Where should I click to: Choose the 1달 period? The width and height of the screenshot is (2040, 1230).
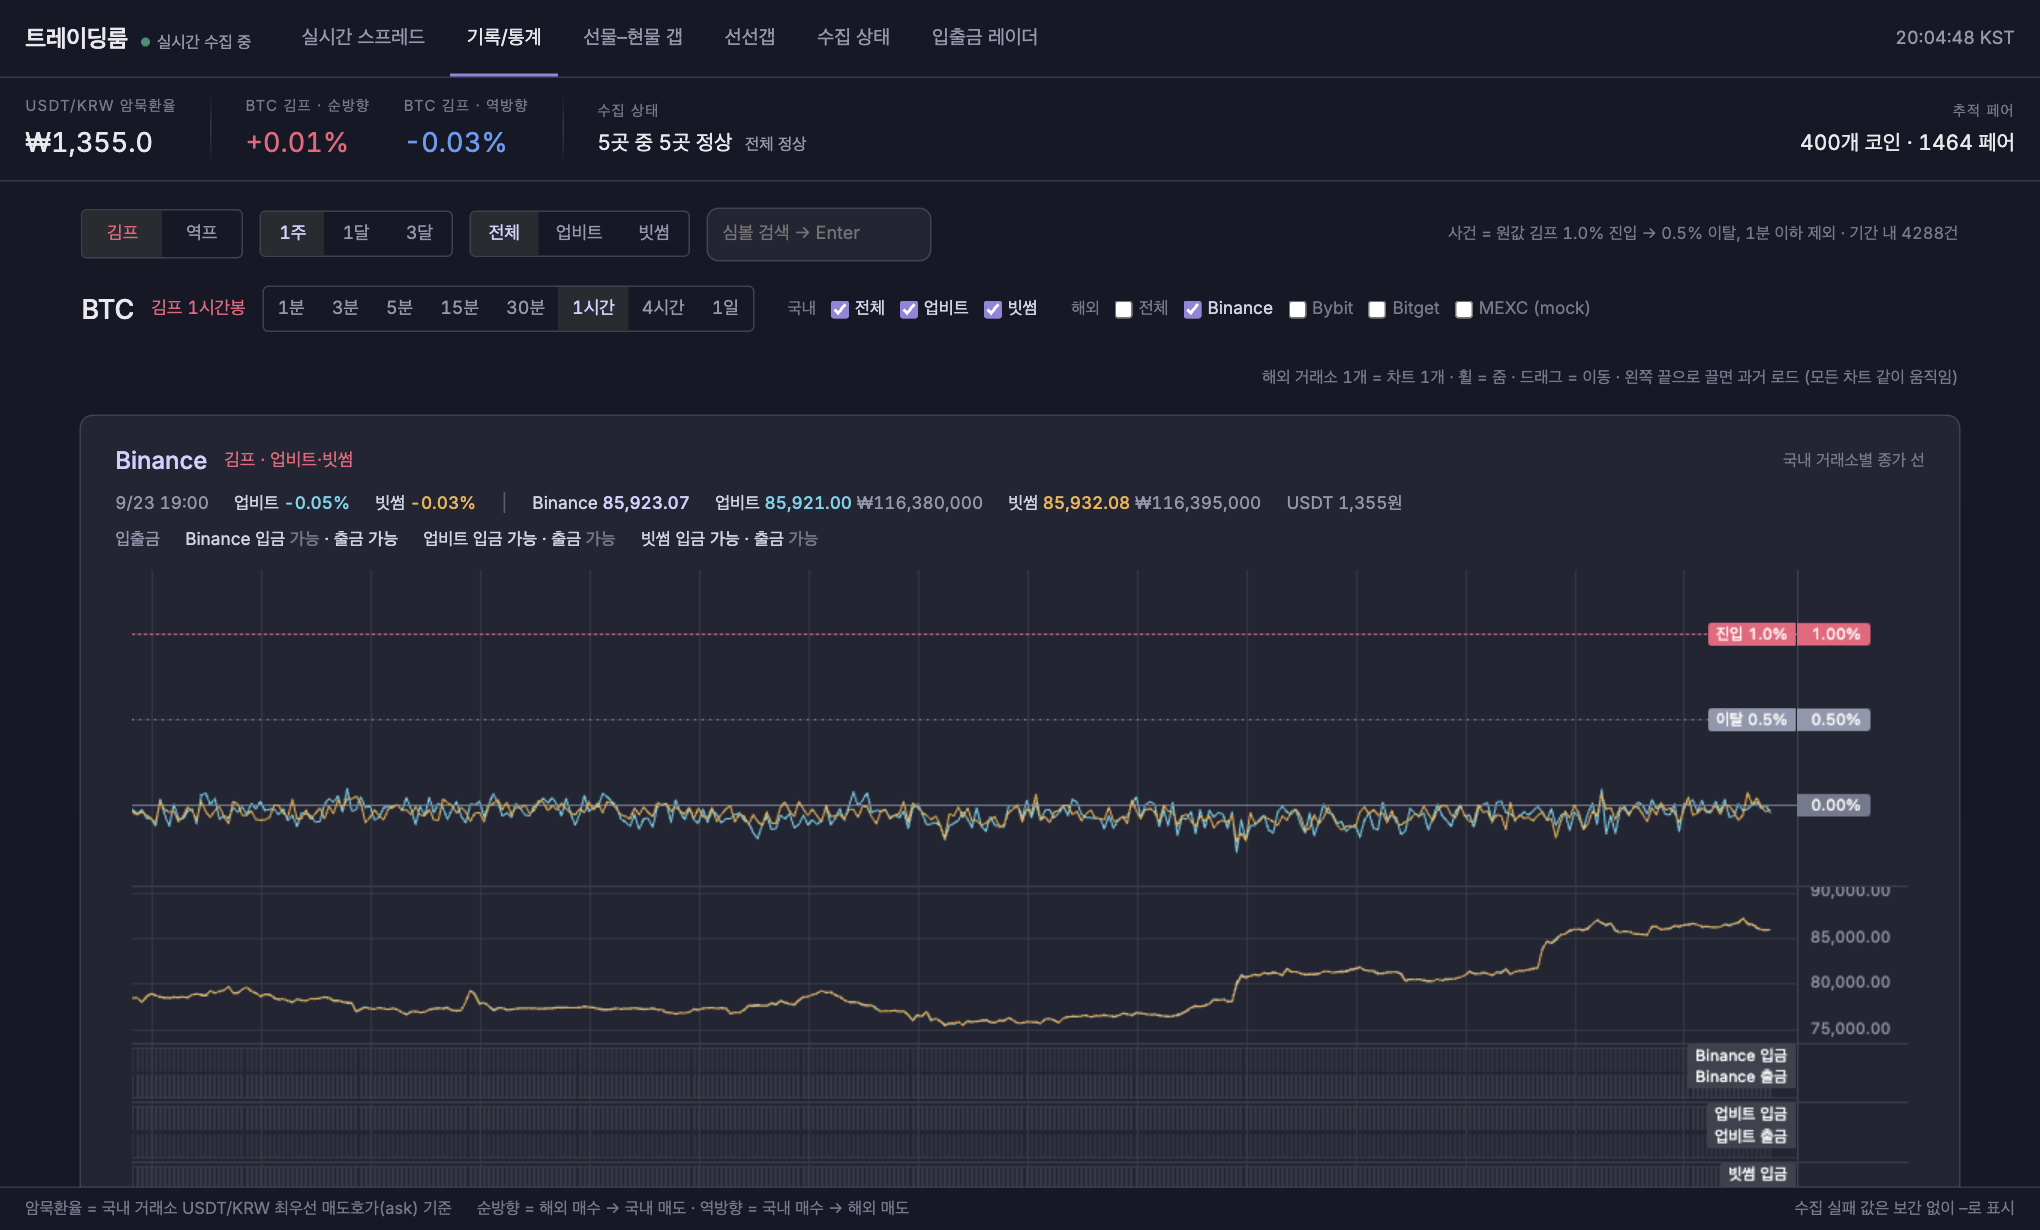click(356, 233)
